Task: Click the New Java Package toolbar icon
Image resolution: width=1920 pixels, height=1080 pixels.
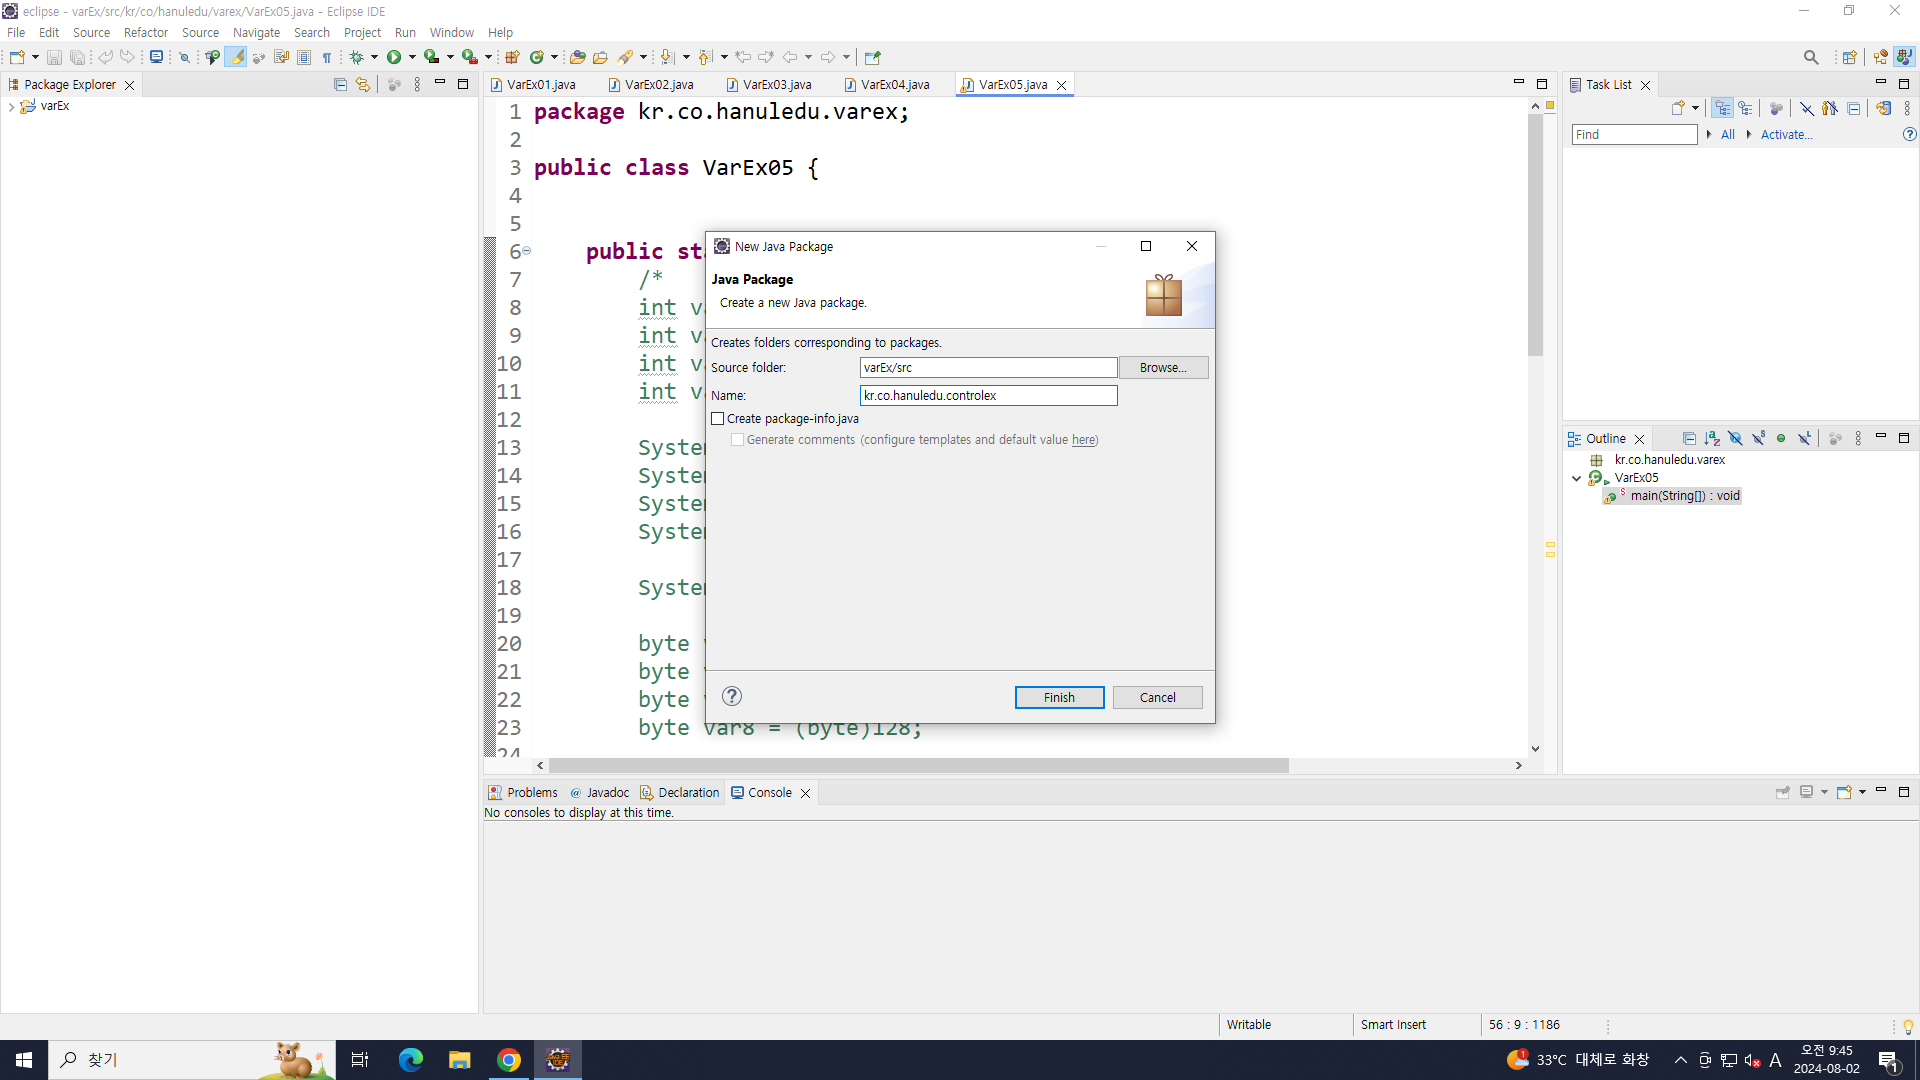Action: 512,57
